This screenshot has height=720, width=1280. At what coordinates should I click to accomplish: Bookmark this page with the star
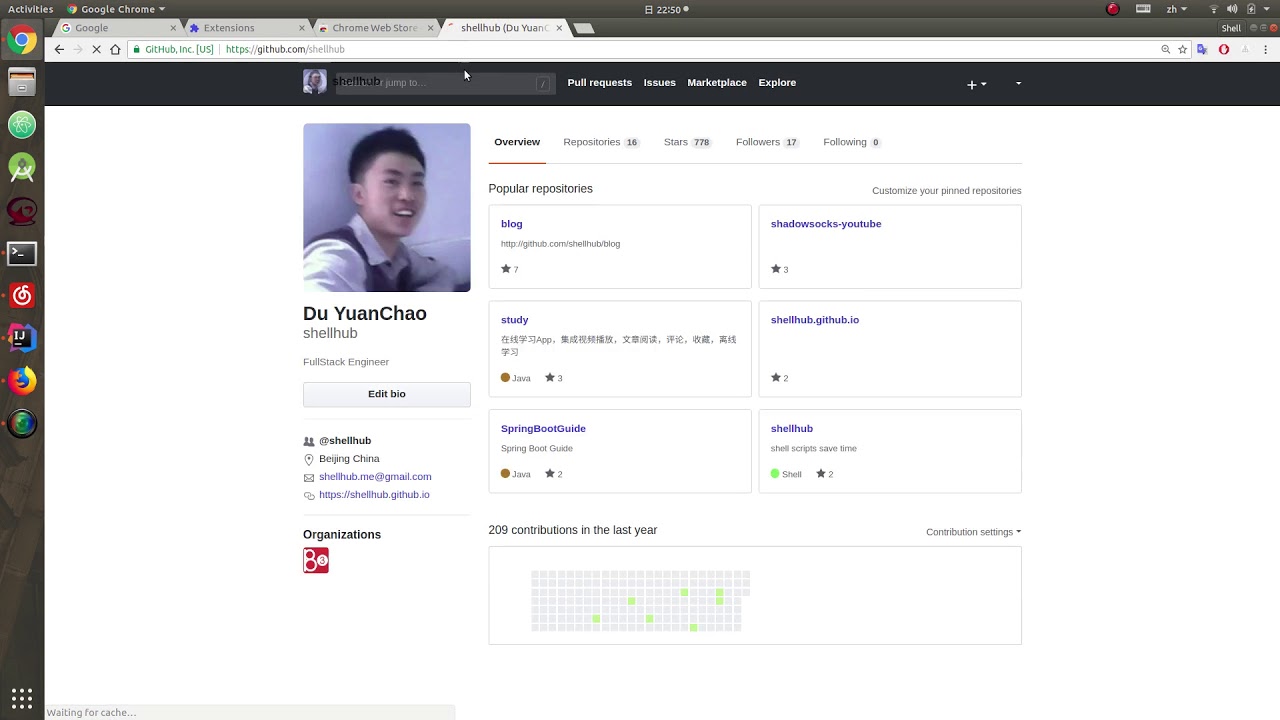pos(1182,49)
